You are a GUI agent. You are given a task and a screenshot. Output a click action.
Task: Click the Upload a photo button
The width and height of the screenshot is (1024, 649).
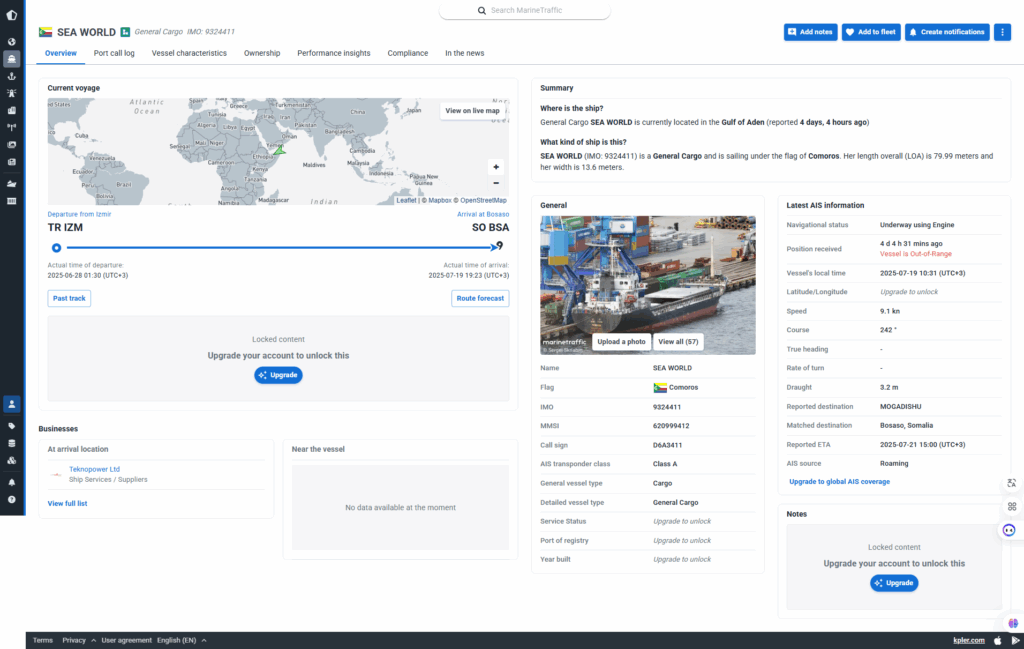click(621, 342)
